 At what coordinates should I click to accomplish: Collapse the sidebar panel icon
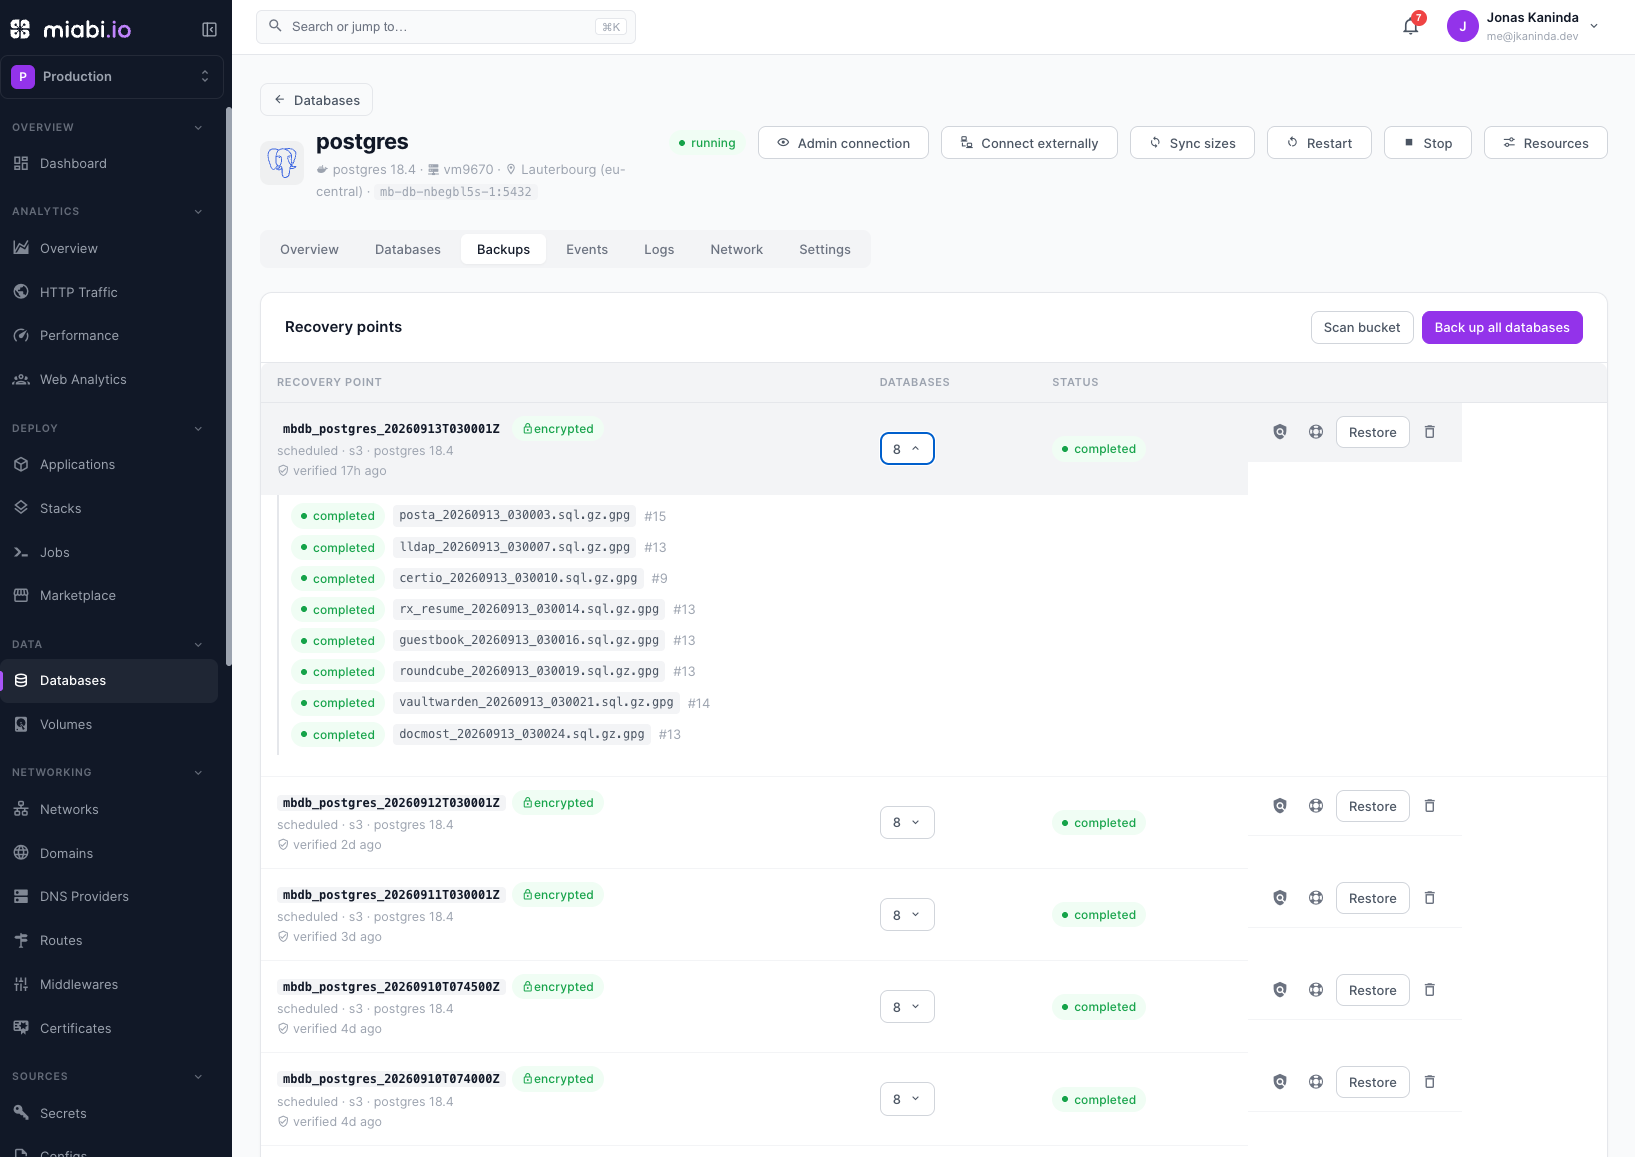click(209, 30)
